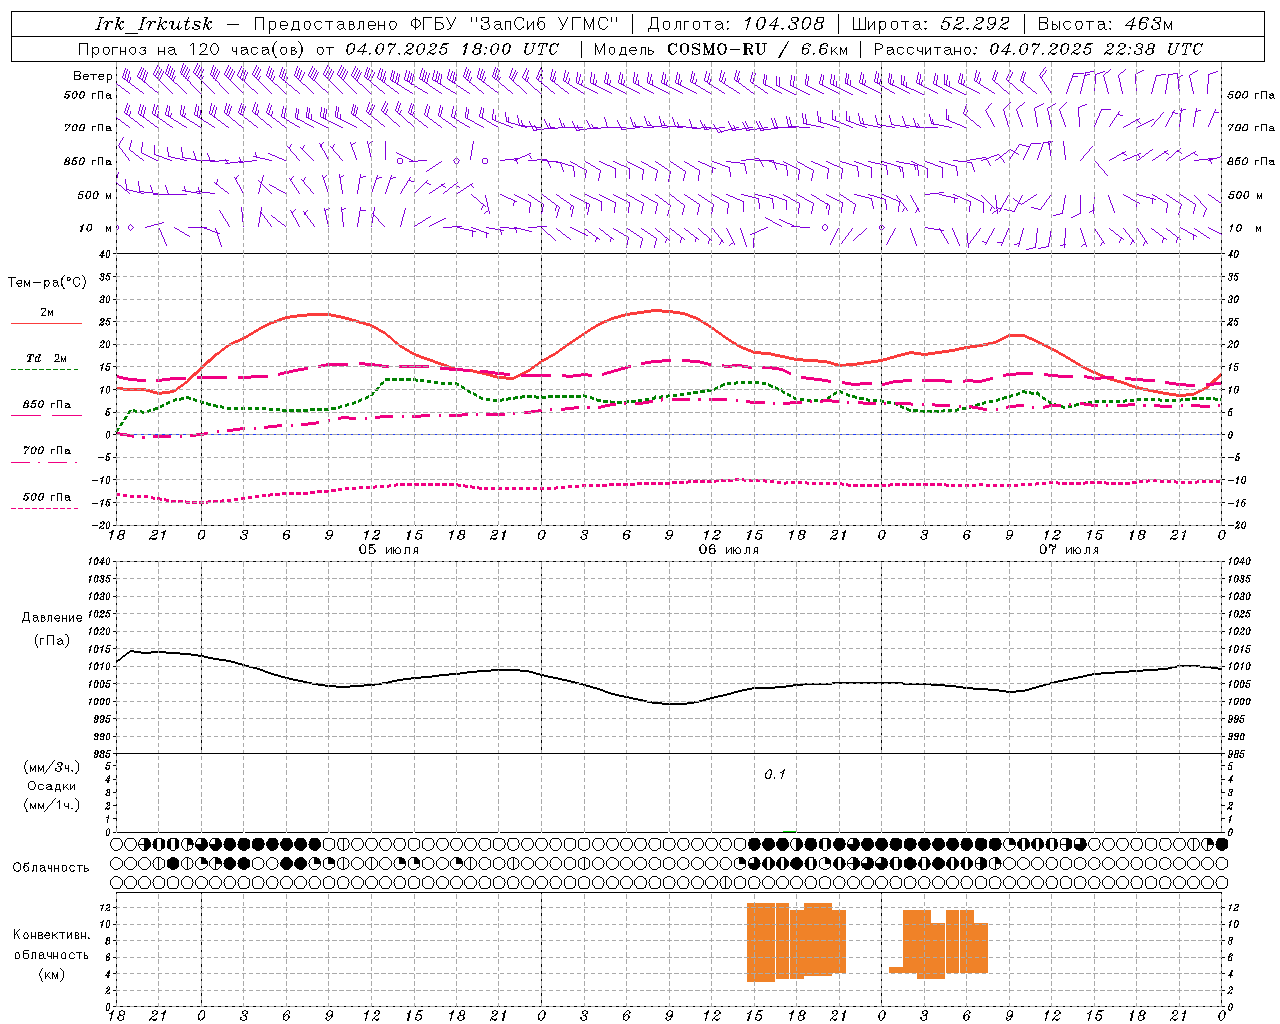Click the "Давление" pressure panel label
This screenshot has height=1024, width=1280.
pyautogui.click(x=52, y=618)
